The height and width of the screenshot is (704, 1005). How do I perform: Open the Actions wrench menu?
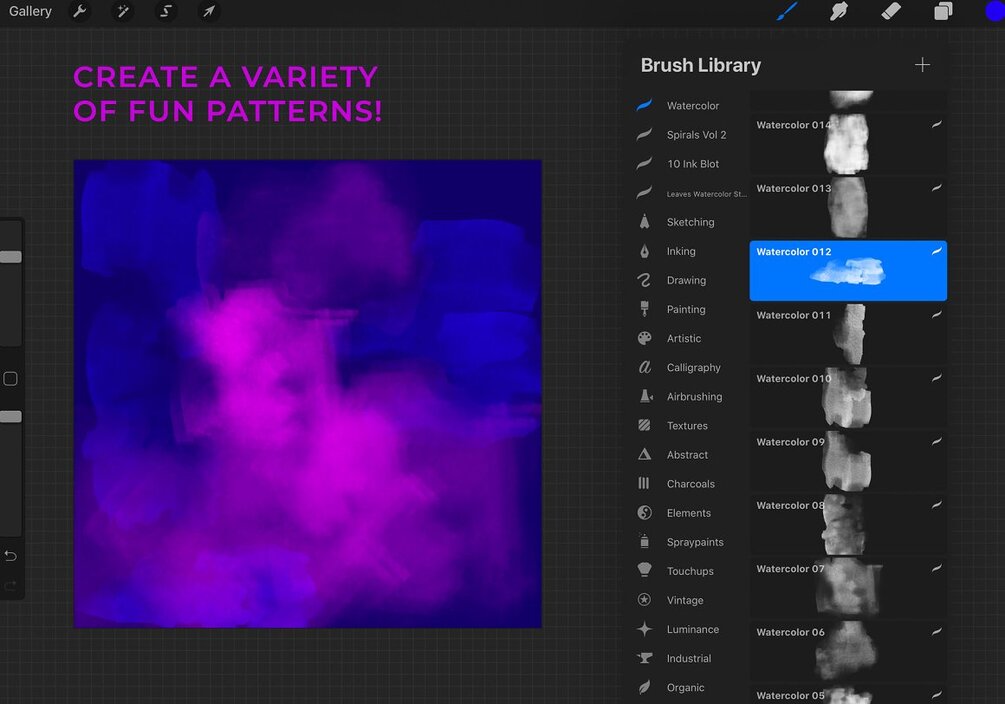click(x=79, y=12)
